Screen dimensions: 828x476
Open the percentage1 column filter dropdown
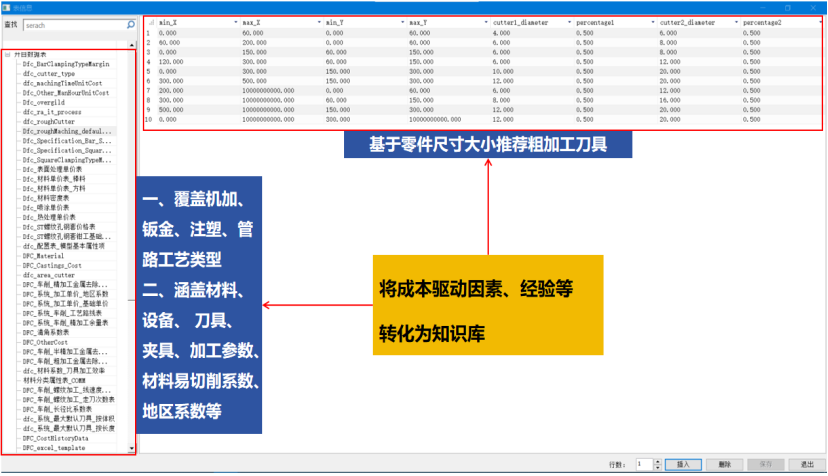[x=652, y=21]
